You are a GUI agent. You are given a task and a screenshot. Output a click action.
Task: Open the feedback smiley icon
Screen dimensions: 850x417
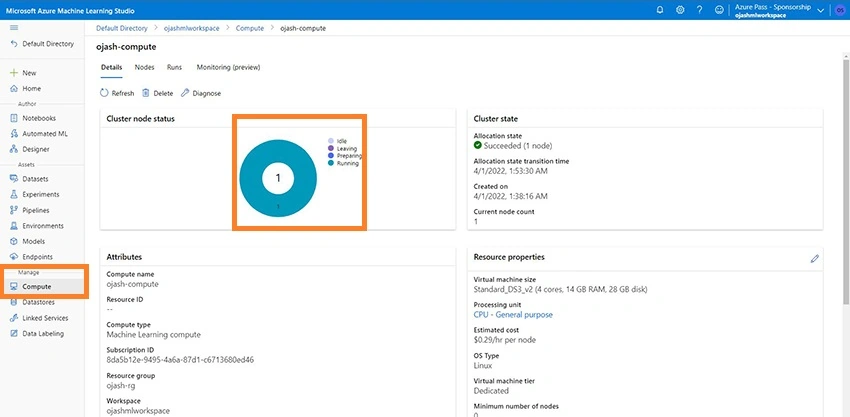719,10
